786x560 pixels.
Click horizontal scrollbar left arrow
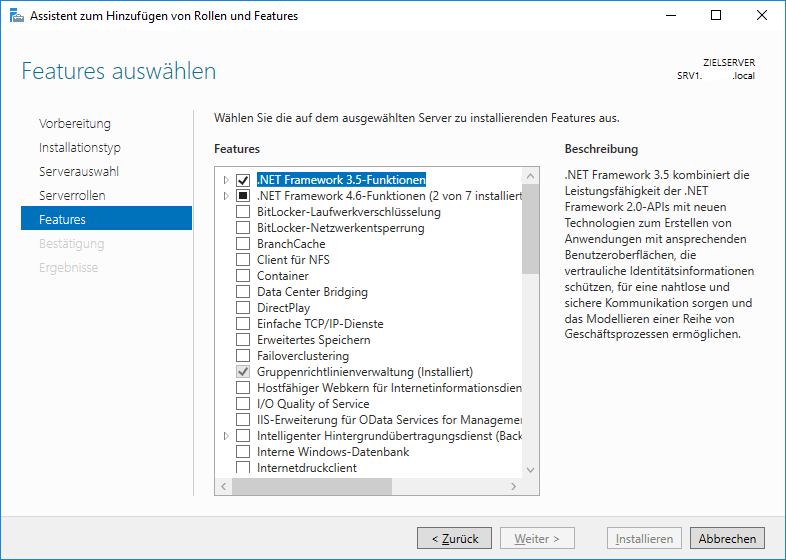coord(224,486)
